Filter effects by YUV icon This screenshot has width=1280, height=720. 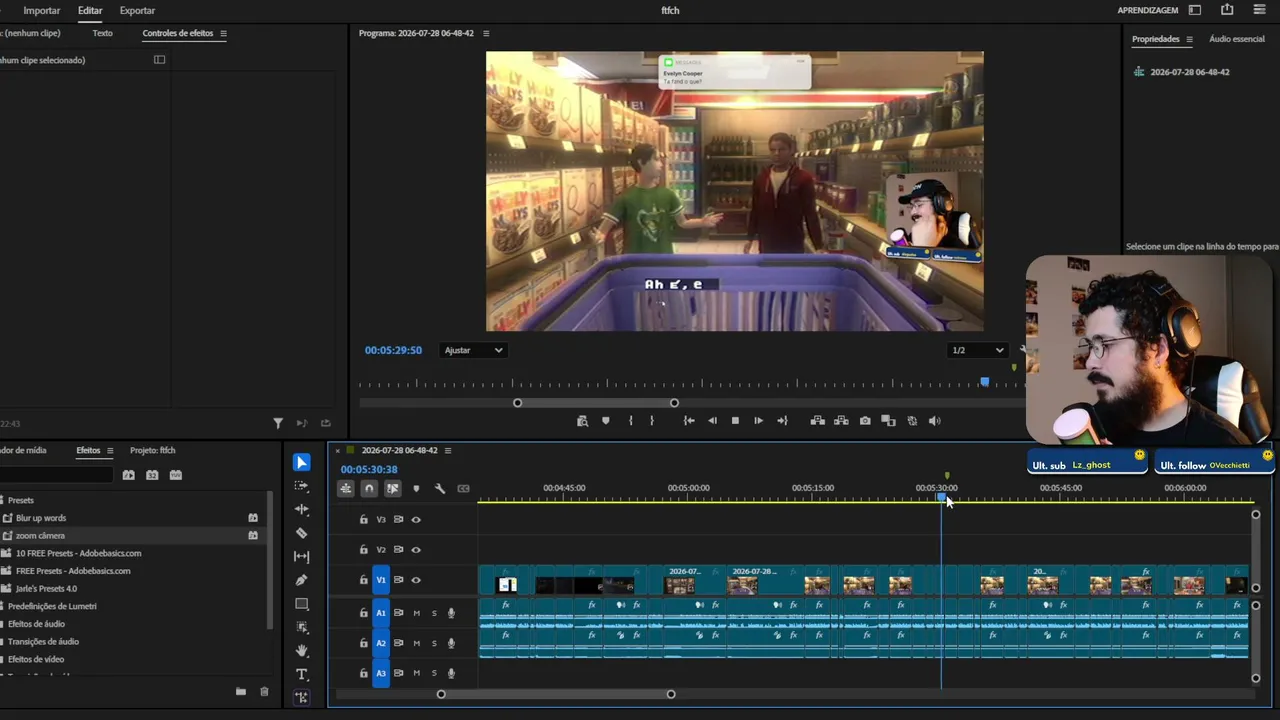pyautogui.click(x=176, y=475)
